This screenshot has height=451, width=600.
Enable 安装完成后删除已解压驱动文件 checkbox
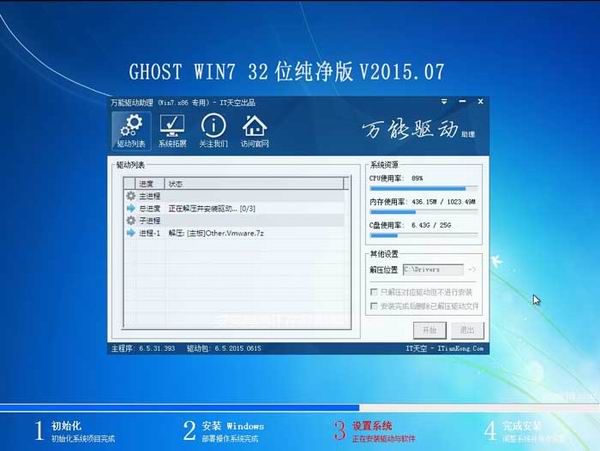[374, 306]
